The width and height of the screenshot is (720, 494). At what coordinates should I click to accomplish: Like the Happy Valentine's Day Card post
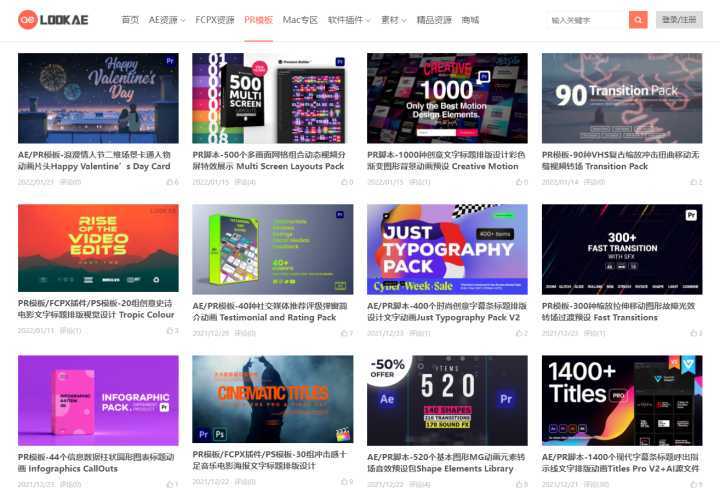(169, 182)
